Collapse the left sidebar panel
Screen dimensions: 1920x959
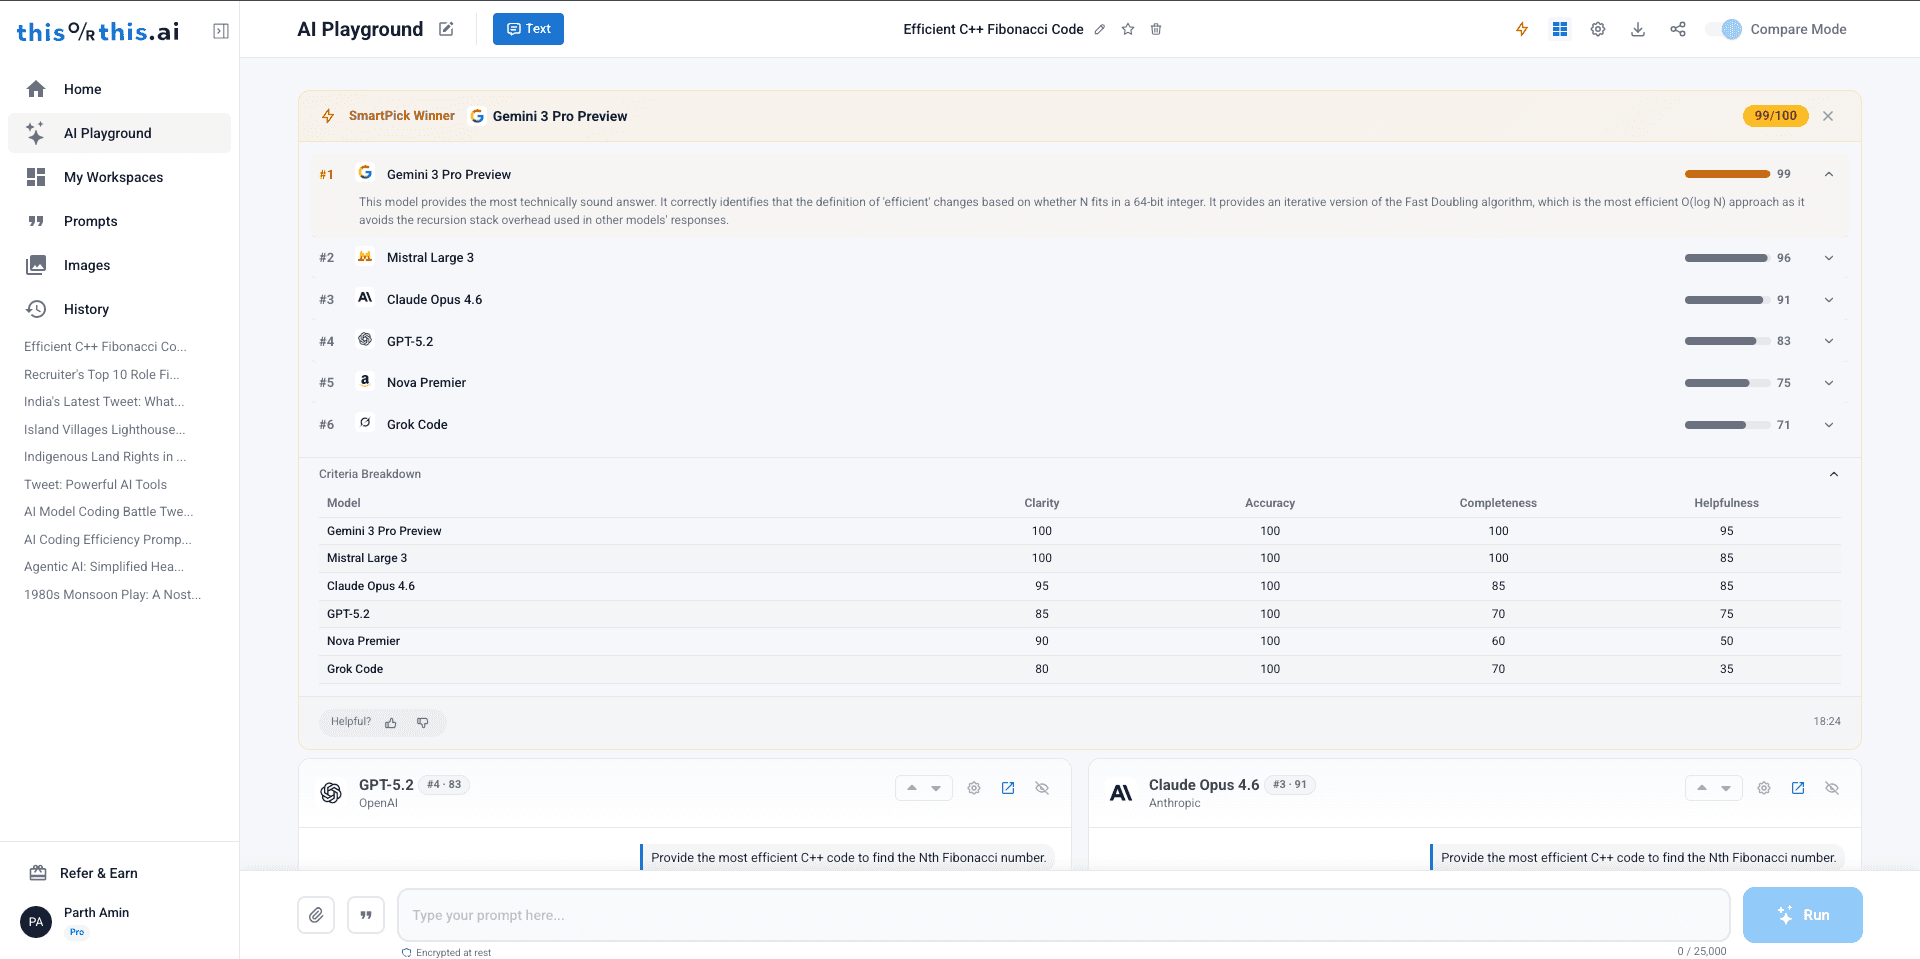(221, 31)
